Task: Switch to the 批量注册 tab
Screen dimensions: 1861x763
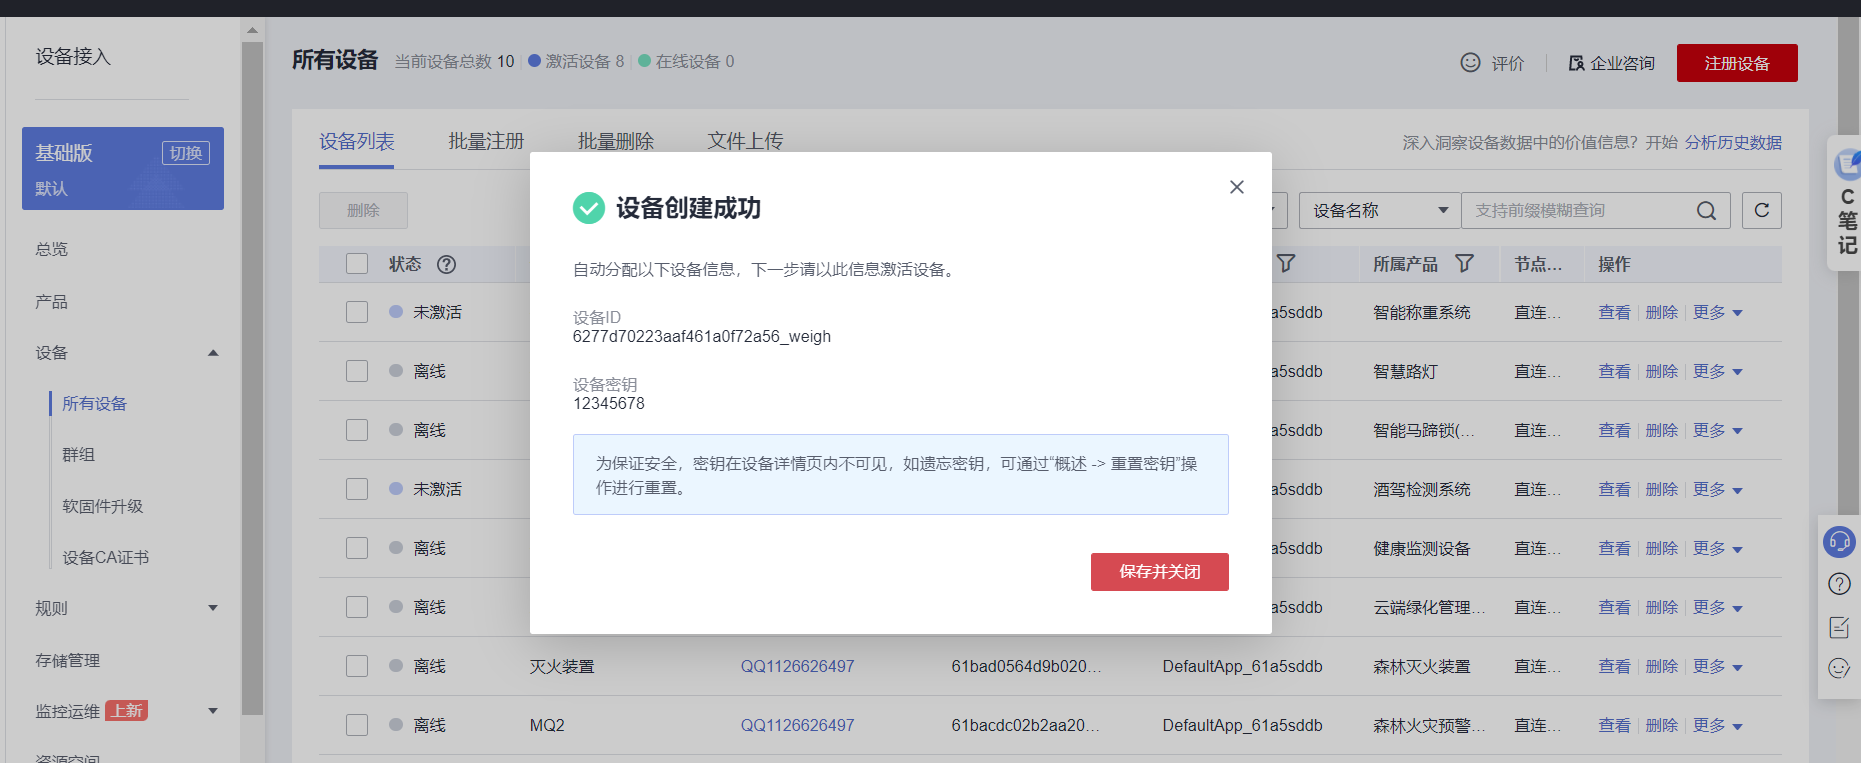Action: (486, 142)
